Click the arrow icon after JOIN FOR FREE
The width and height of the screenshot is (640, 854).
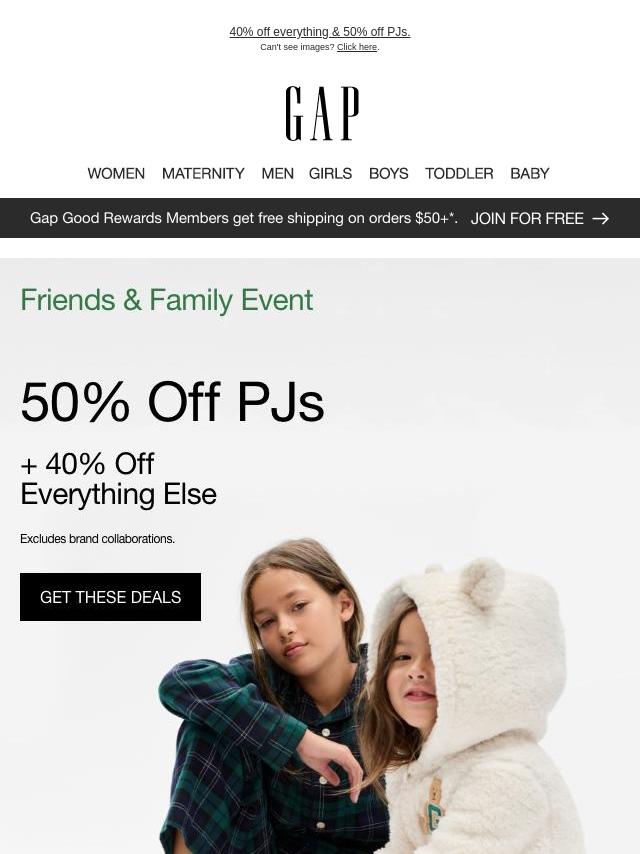600,218
